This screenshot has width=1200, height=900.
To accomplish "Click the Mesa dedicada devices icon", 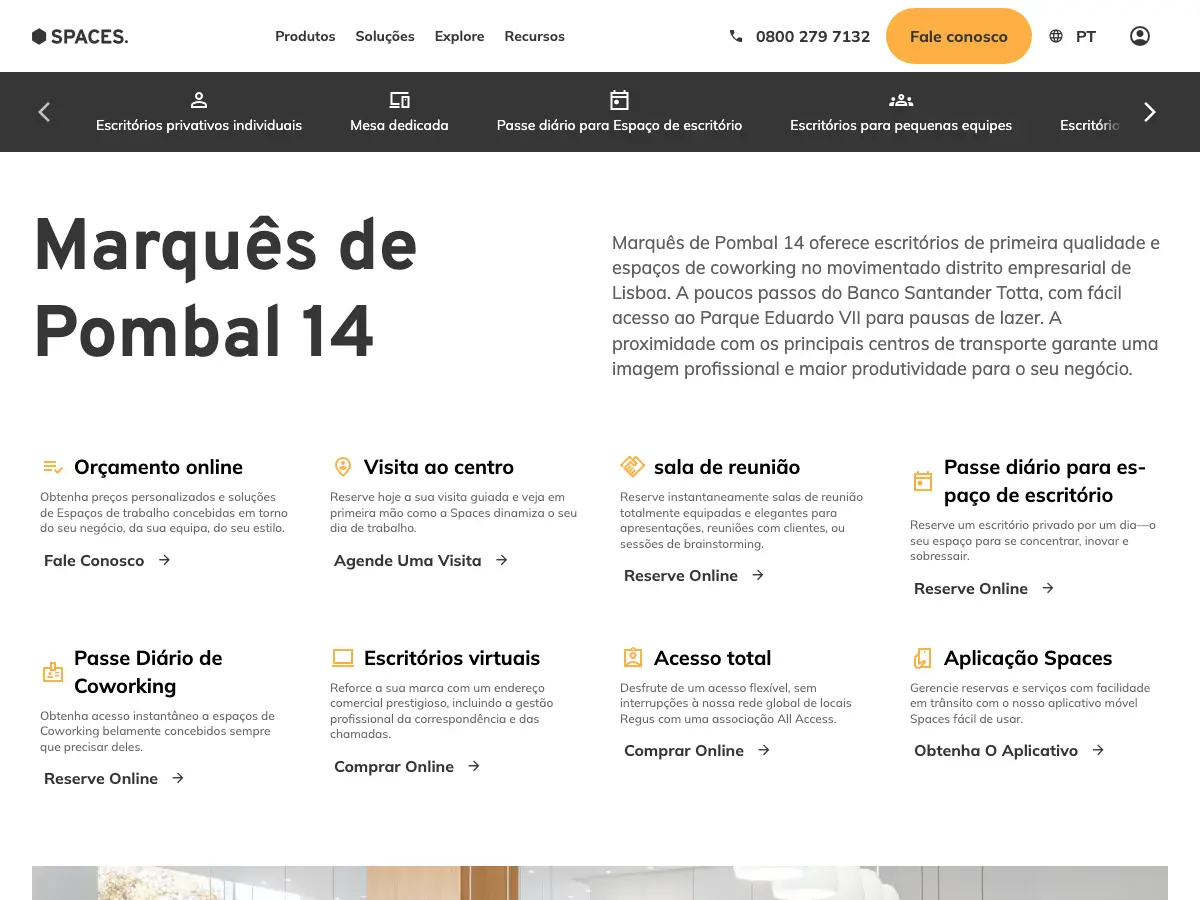I will 399,100.
